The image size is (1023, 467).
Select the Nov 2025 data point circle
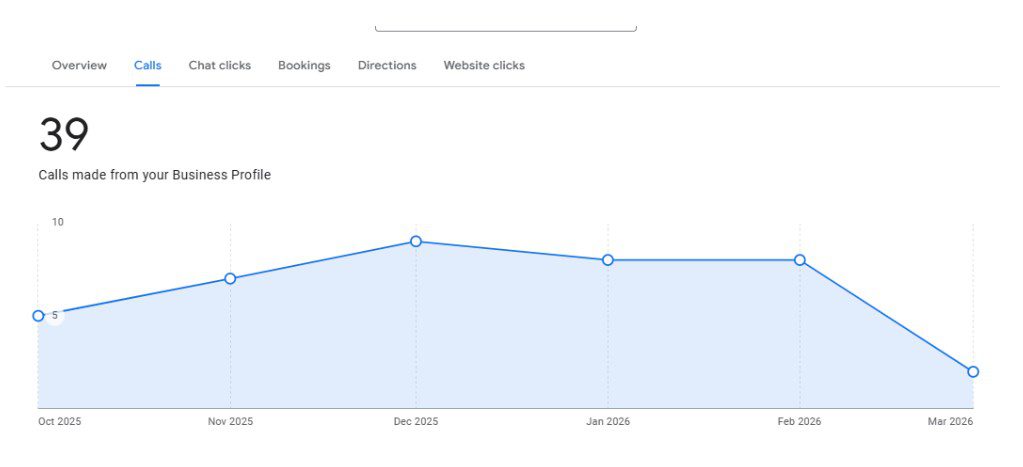point(230,279)
